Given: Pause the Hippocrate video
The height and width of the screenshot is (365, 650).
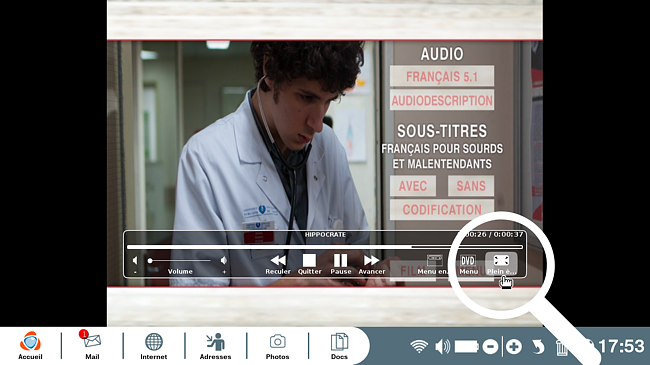Looking at the screenshot, I should pos(340,264).
